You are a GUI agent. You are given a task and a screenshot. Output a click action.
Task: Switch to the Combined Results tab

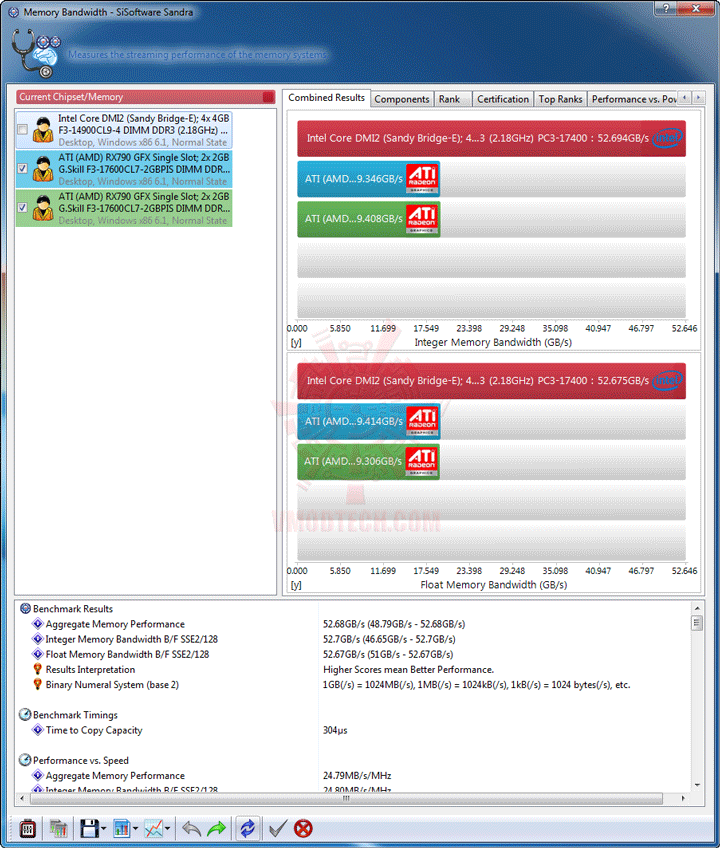[326, 98]
